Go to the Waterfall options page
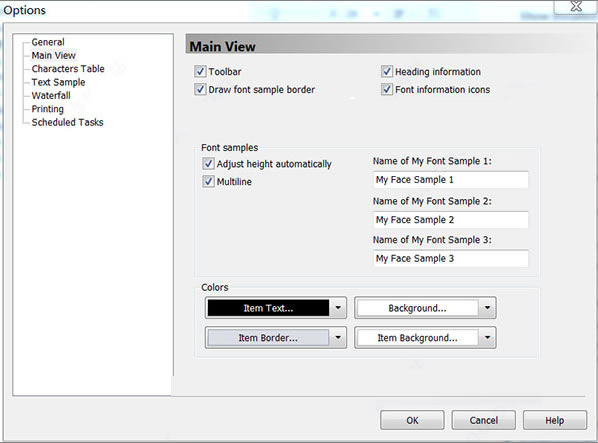This screenshot has height=443, width=598. tap(51, 95)
